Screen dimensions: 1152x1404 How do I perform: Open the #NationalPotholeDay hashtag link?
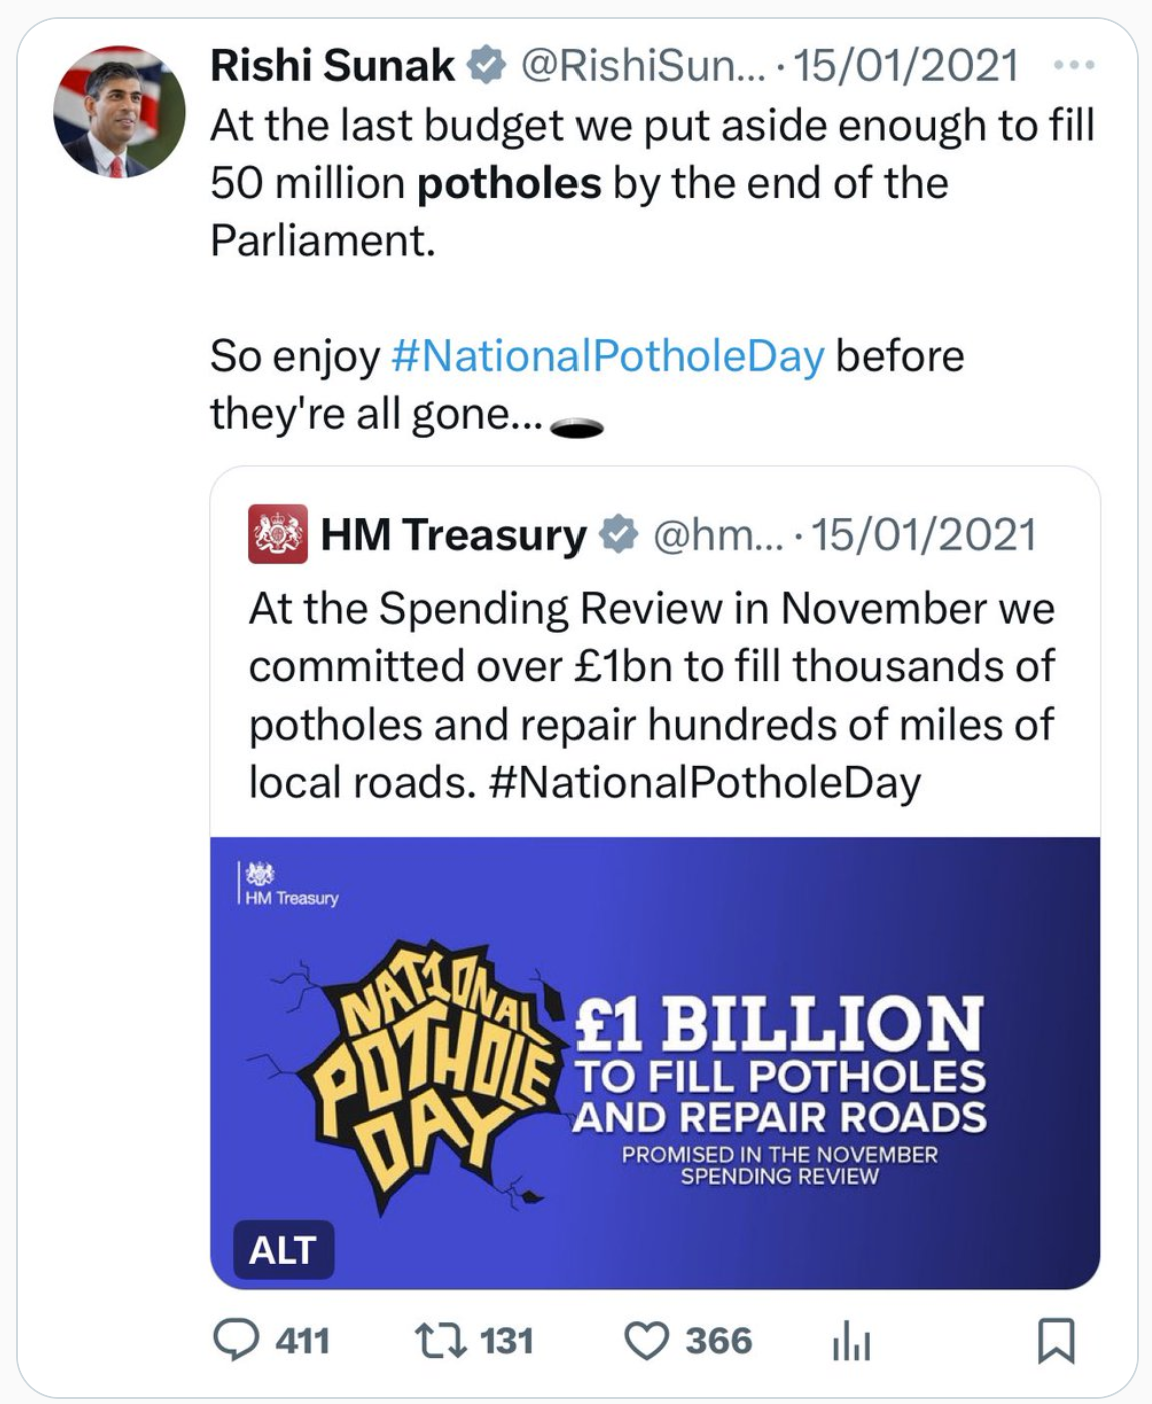tap(608, 356)
